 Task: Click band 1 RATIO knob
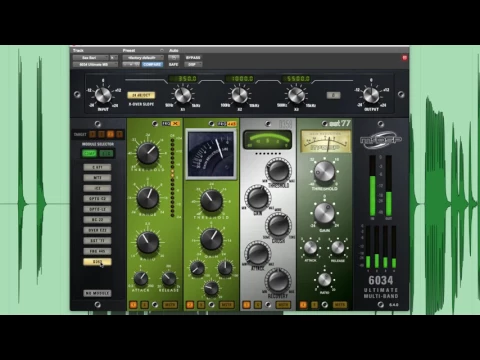tap(148, 242)
